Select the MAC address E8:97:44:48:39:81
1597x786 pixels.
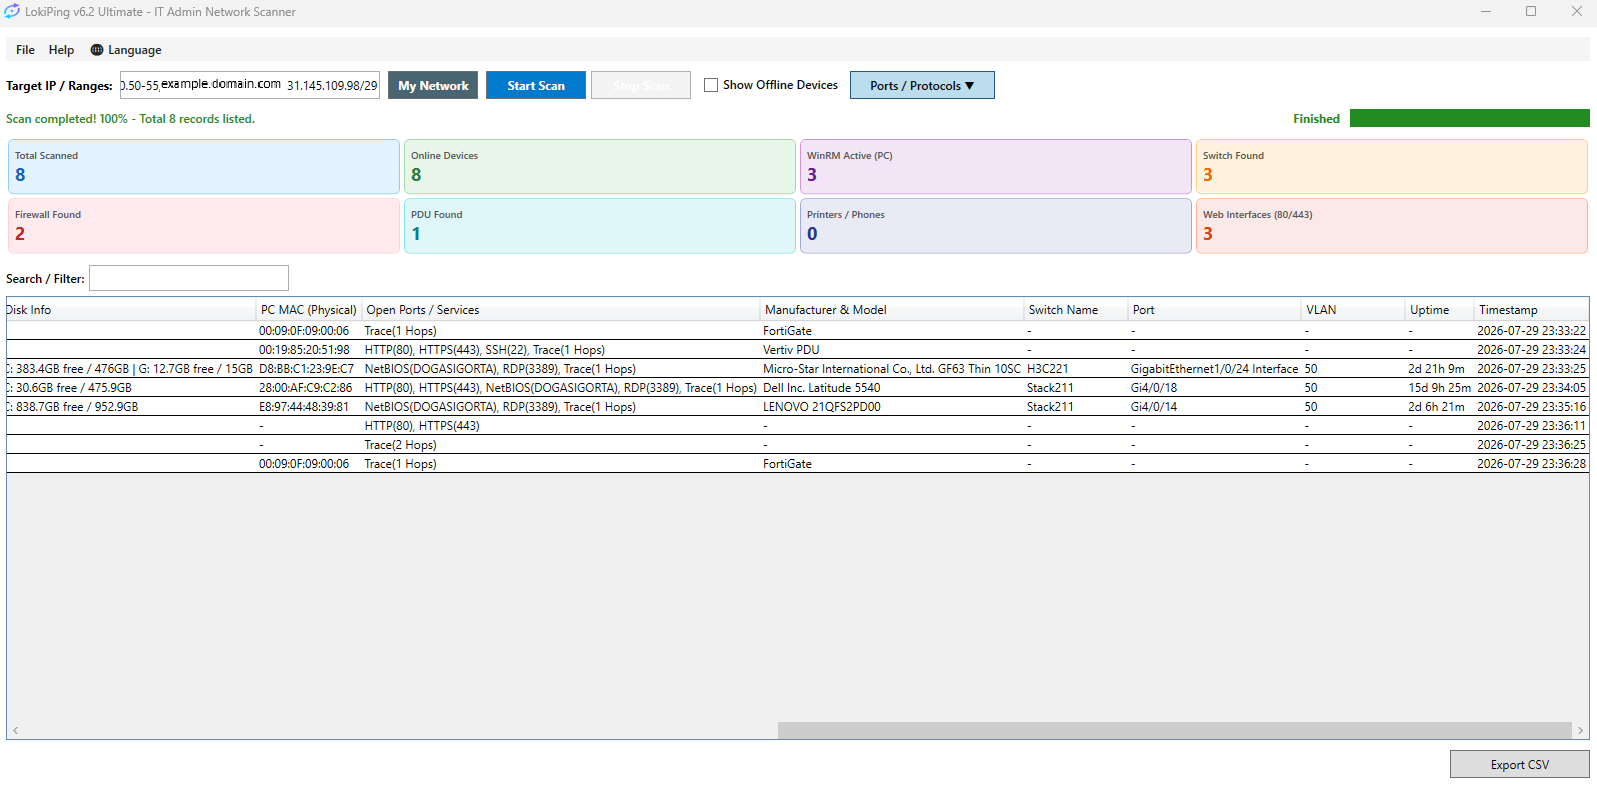pyautogui.click(x=304, y=407)
